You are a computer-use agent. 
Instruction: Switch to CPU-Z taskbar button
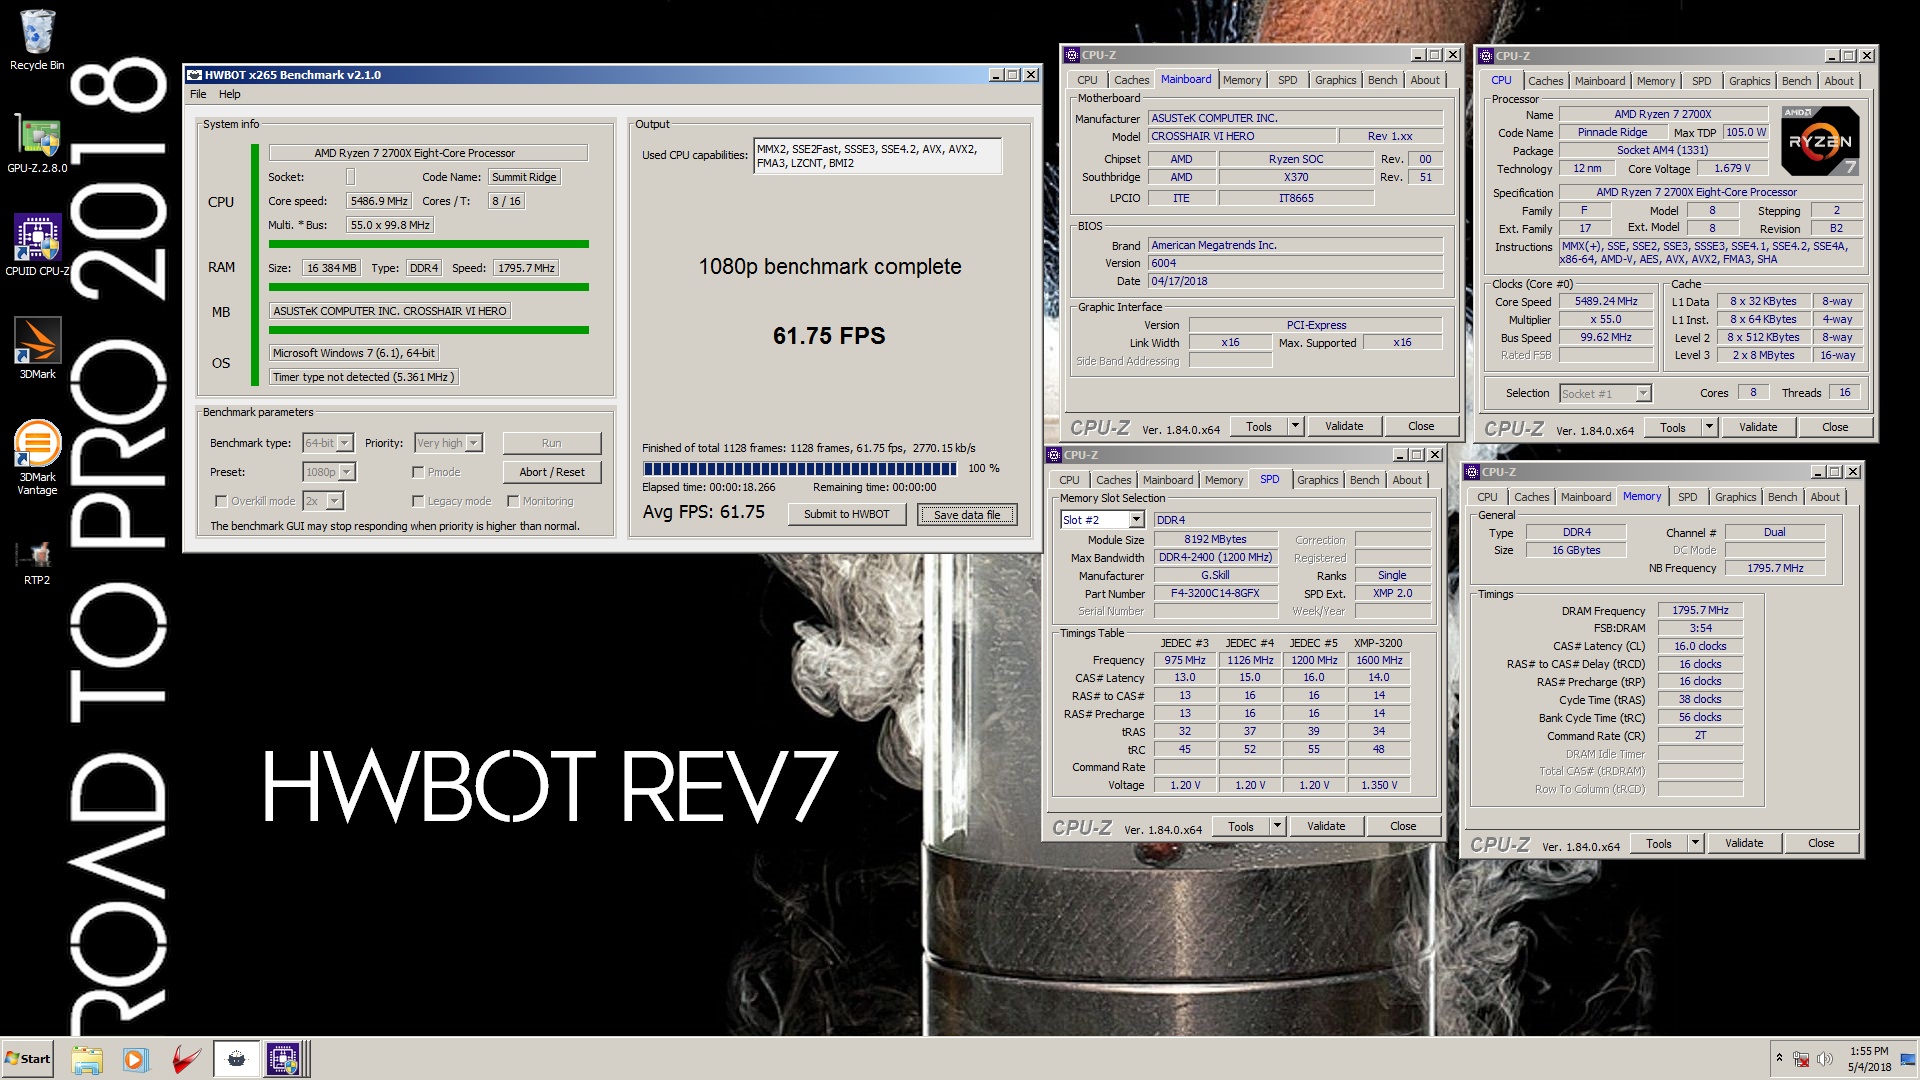283,1059
